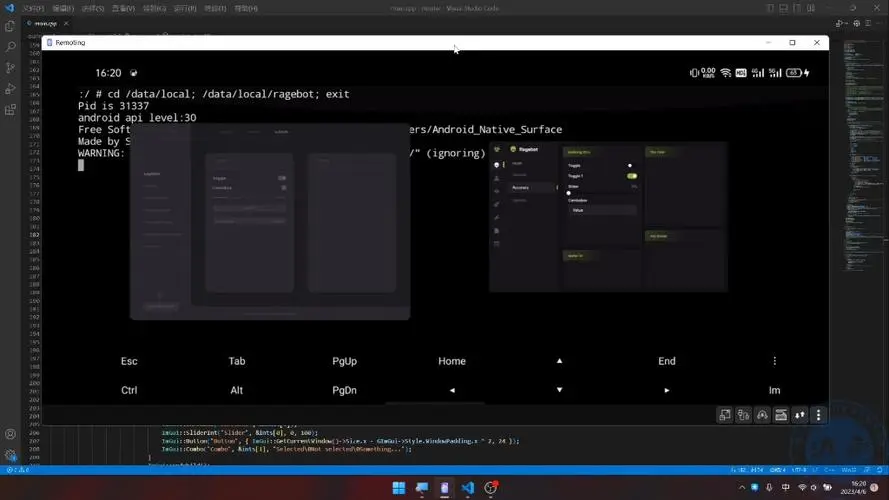This screenshot has height=500, width=889.
Task: Tap the Alt key on terminal keyboard
Action: tap(236, 390)
